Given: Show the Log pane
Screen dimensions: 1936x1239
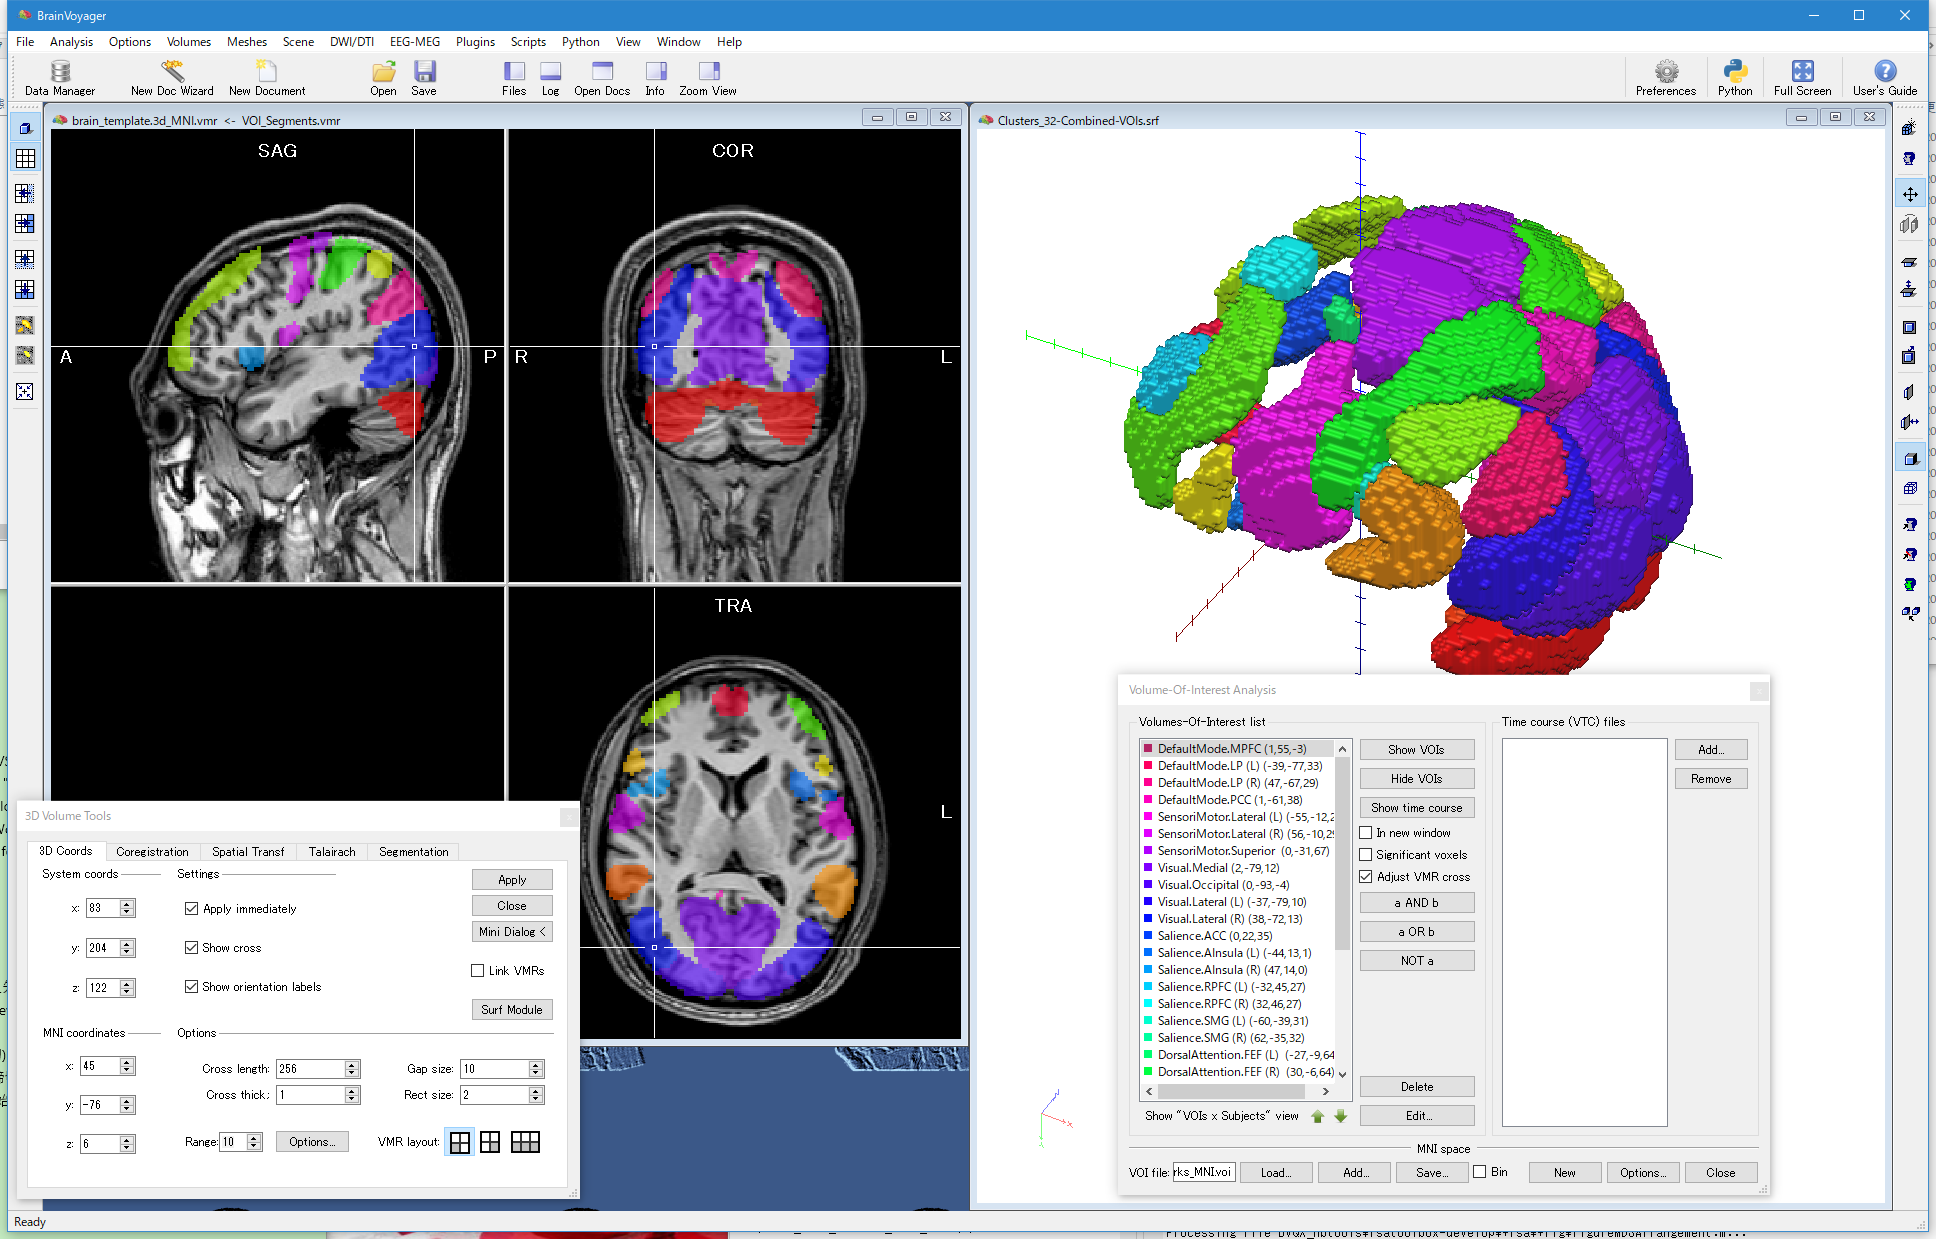Looking at the screenshot, I should pos(551,78).
